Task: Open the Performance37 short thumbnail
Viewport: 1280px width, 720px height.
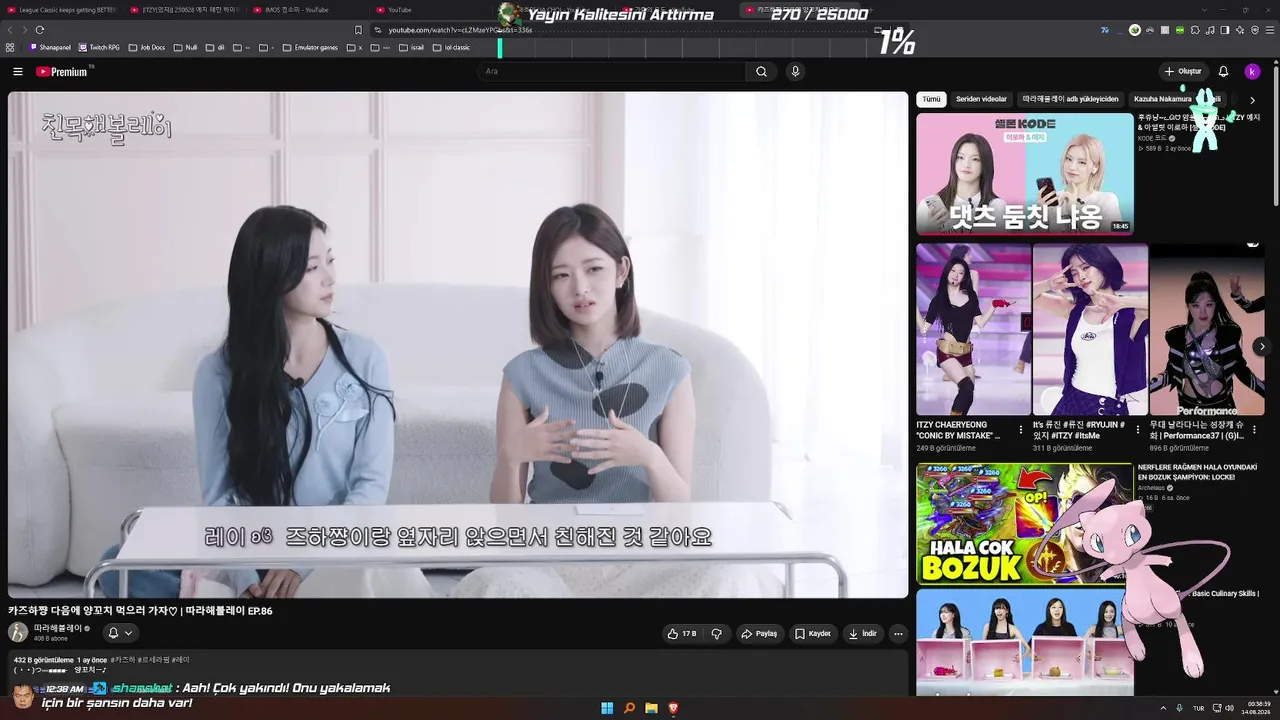Action: tap(1207, 330)
